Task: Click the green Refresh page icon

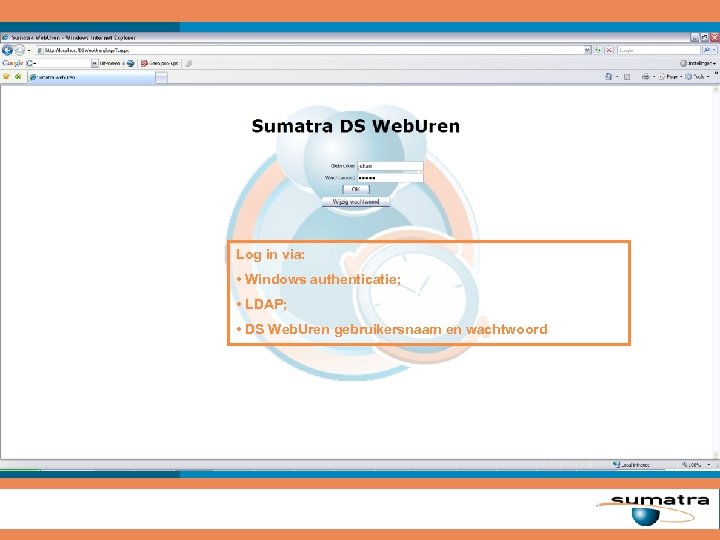Action: point(598,50)
